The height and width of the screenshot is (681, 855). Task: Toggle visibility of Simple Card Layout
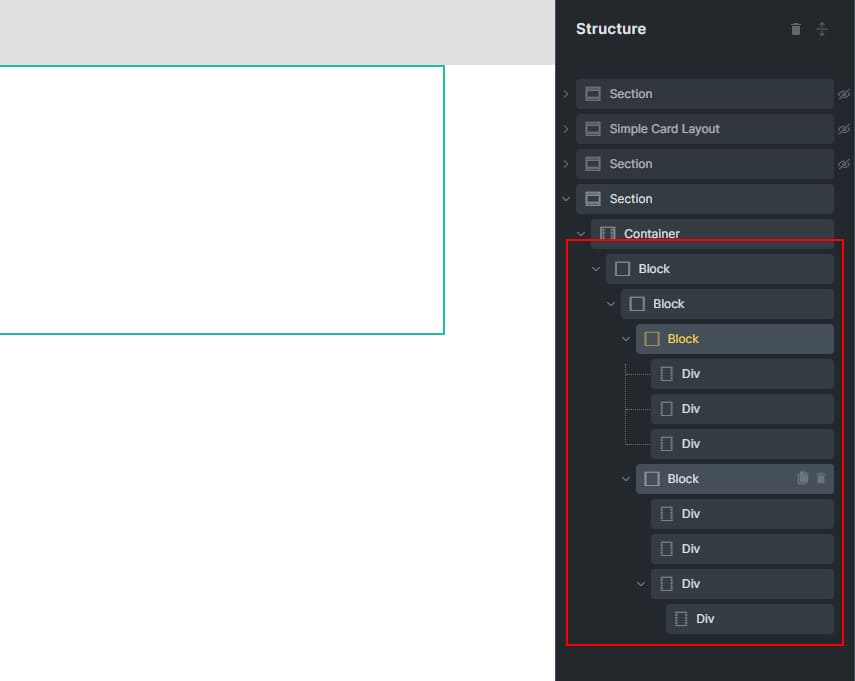click(844, 129)
